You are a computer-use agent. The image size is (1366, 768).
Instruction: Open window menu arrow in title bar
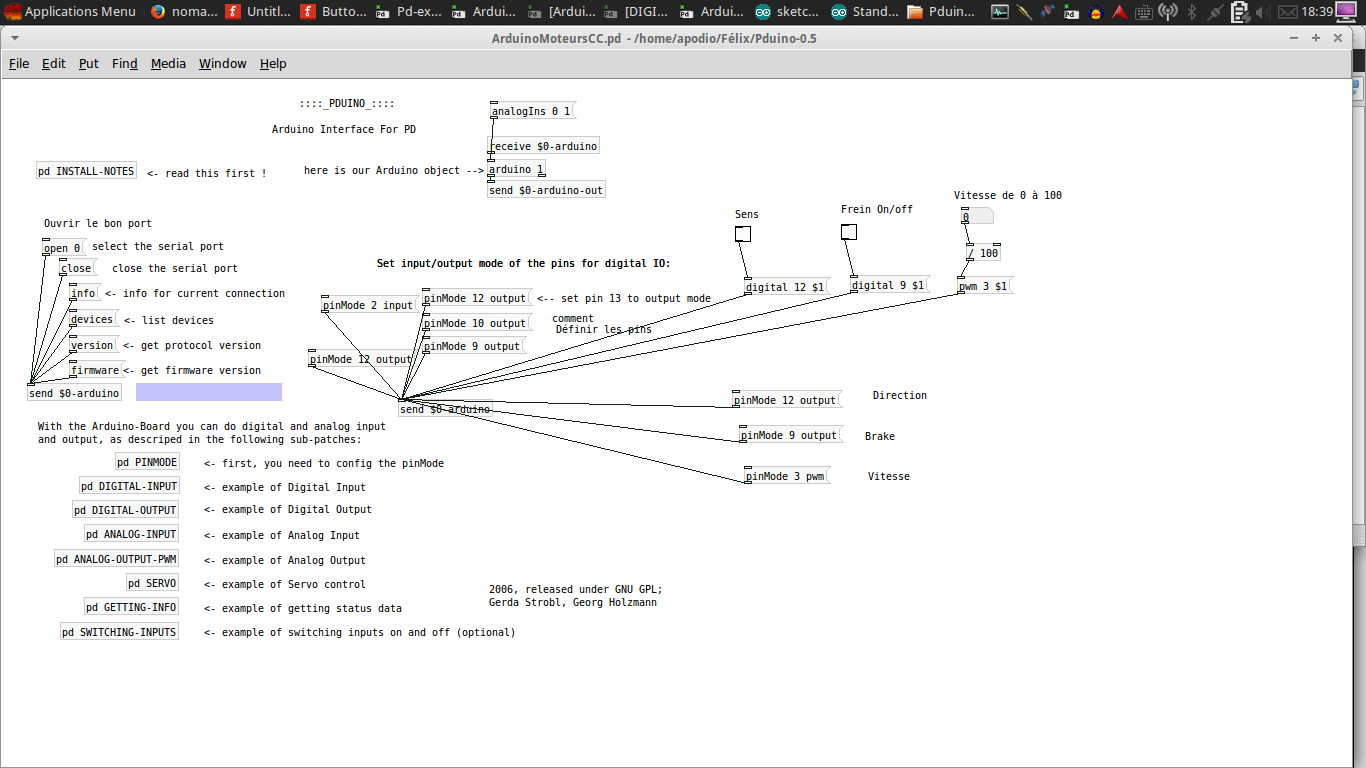pos(1295,38)
